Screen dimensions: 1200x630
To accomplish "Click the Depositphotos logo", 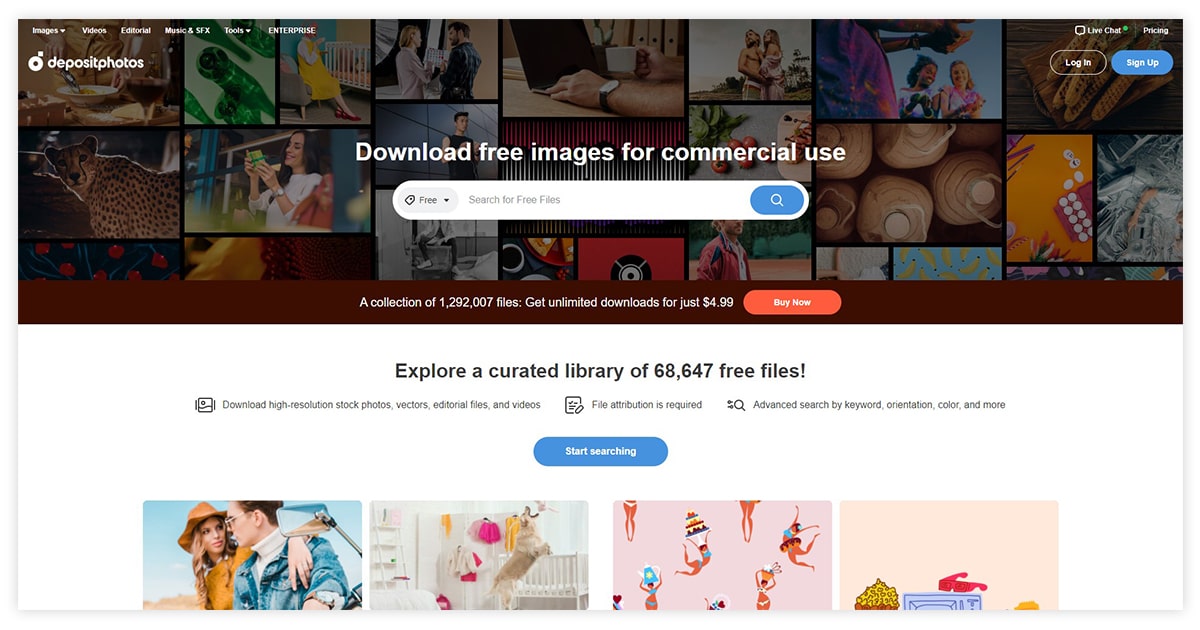I will [x=86, y=62].
